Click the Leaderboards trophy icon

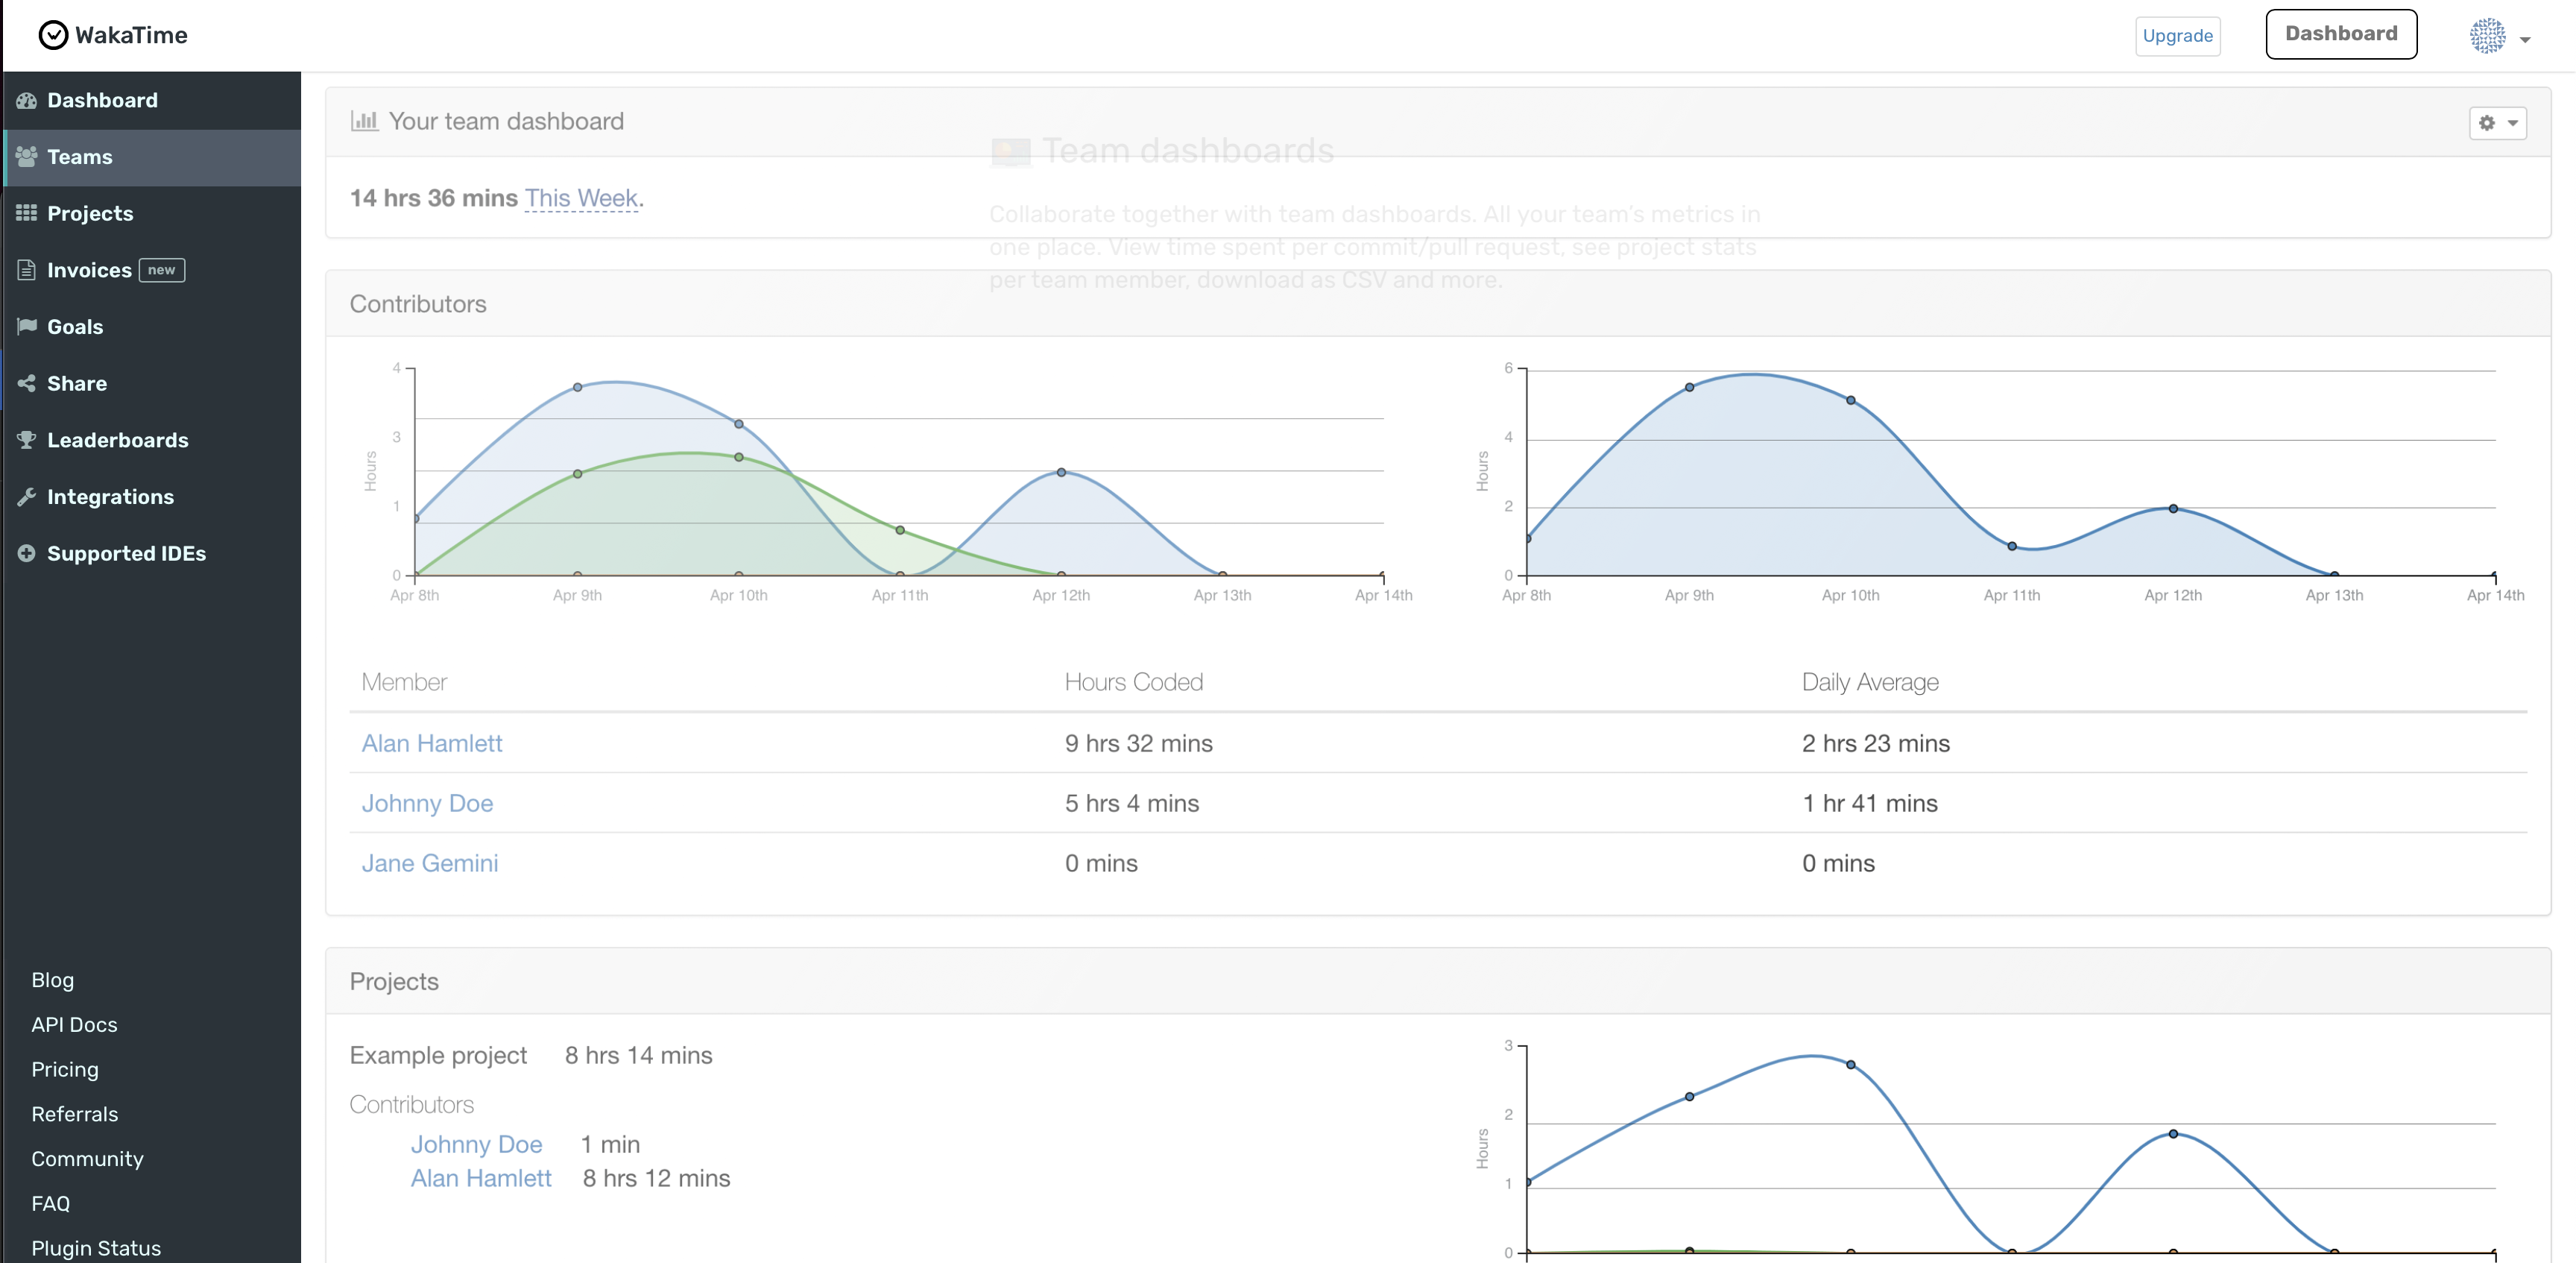coord(27,440)
